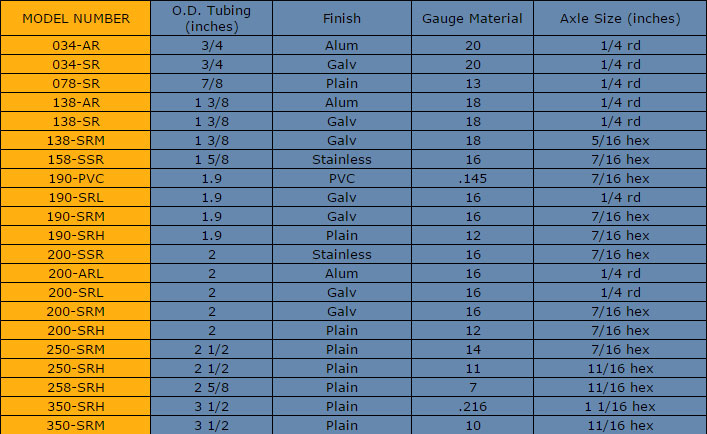Select the 138-SRM model cell
707x434 pixels.
coord(76,140)
